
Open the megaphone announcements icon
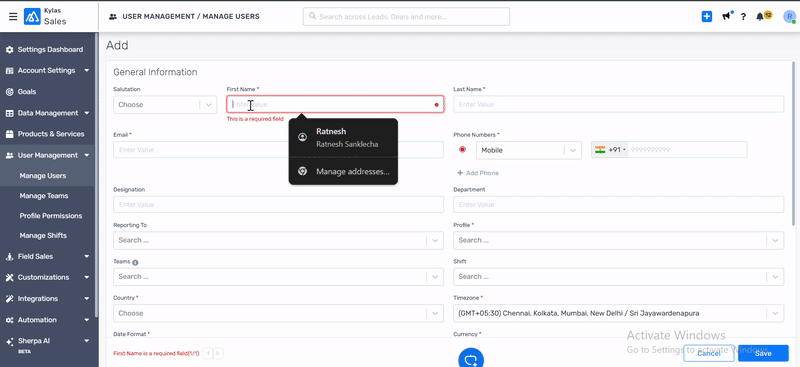pos(727,16)
